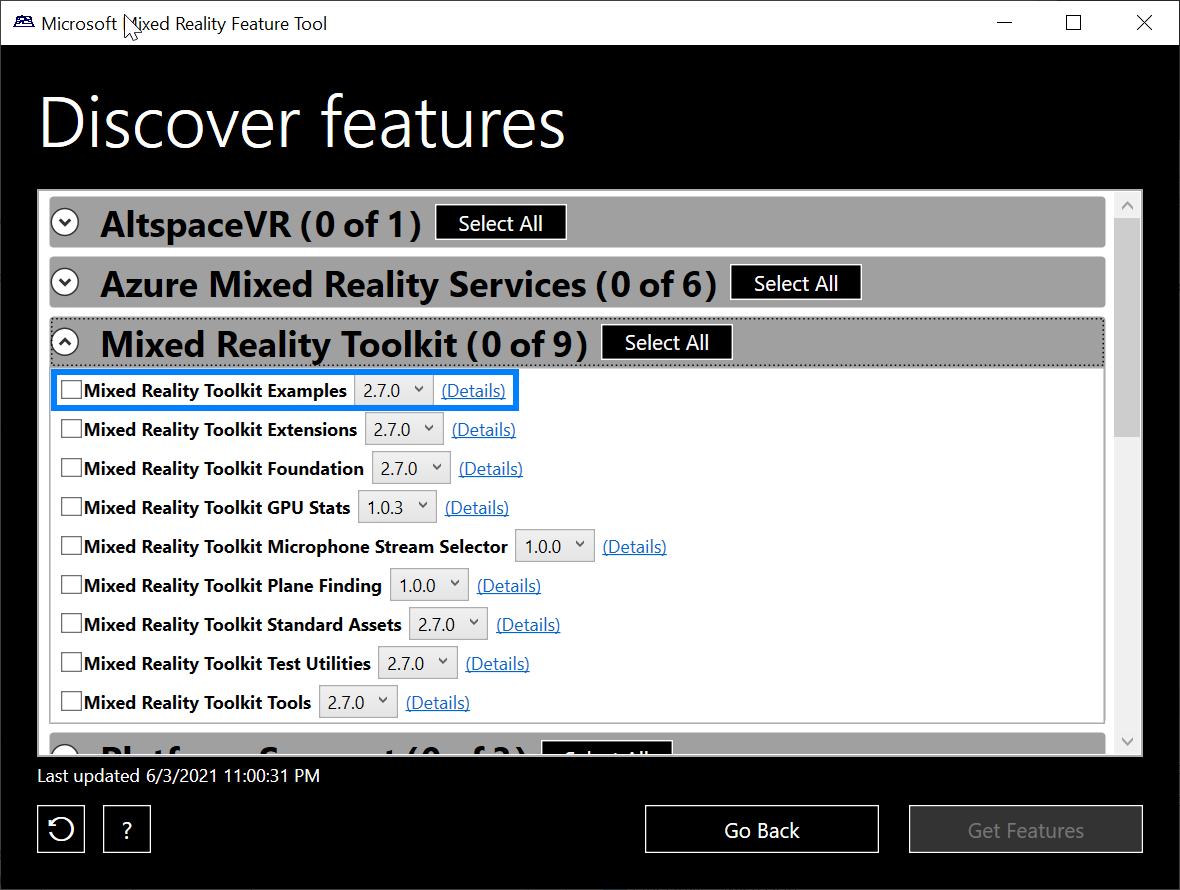This screenshot has width=1180, height=890.
Task: Select Mixed Reality Toolkit Test Utilities
Action: point(71,662)
